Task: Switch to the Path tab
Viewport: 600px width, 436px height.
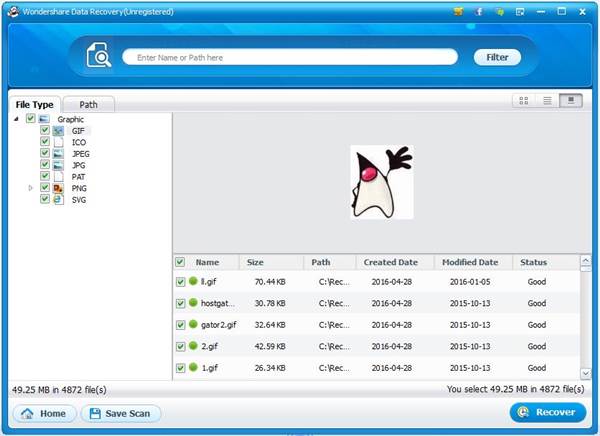Action: 88,105
